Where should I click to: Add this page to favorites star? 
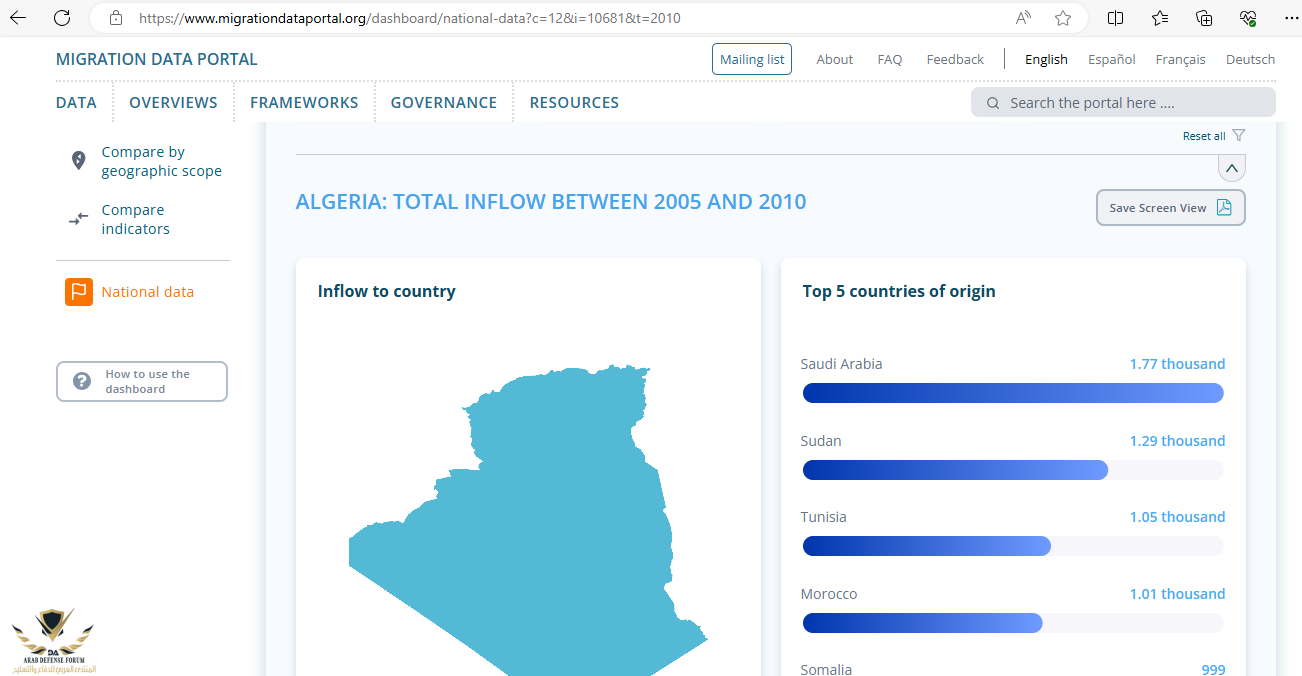click(x=1063, y=18)
